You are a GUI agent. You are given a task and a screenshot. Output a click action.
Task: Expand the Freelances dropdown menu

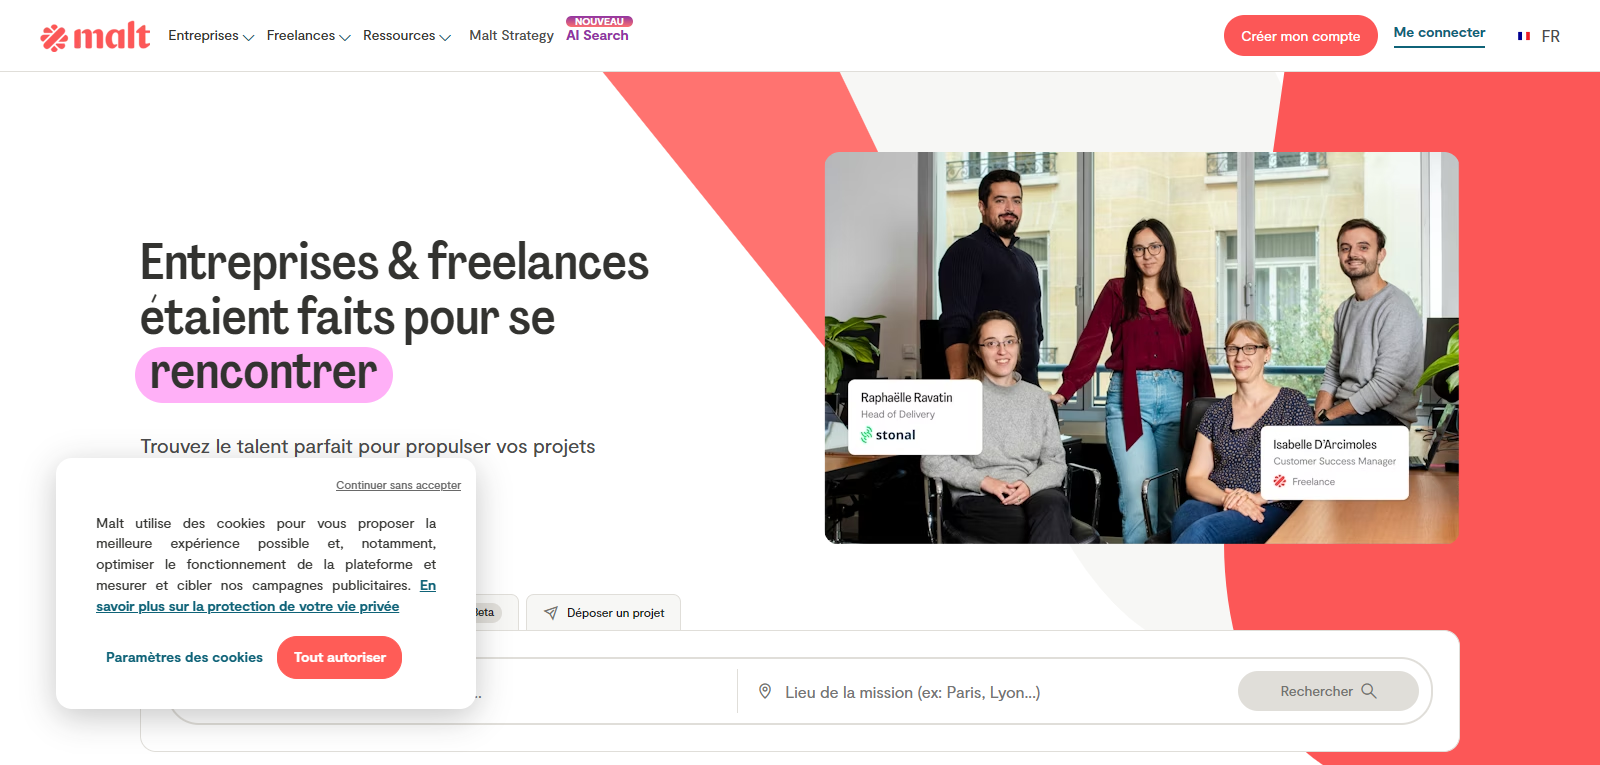pos(308,36)
